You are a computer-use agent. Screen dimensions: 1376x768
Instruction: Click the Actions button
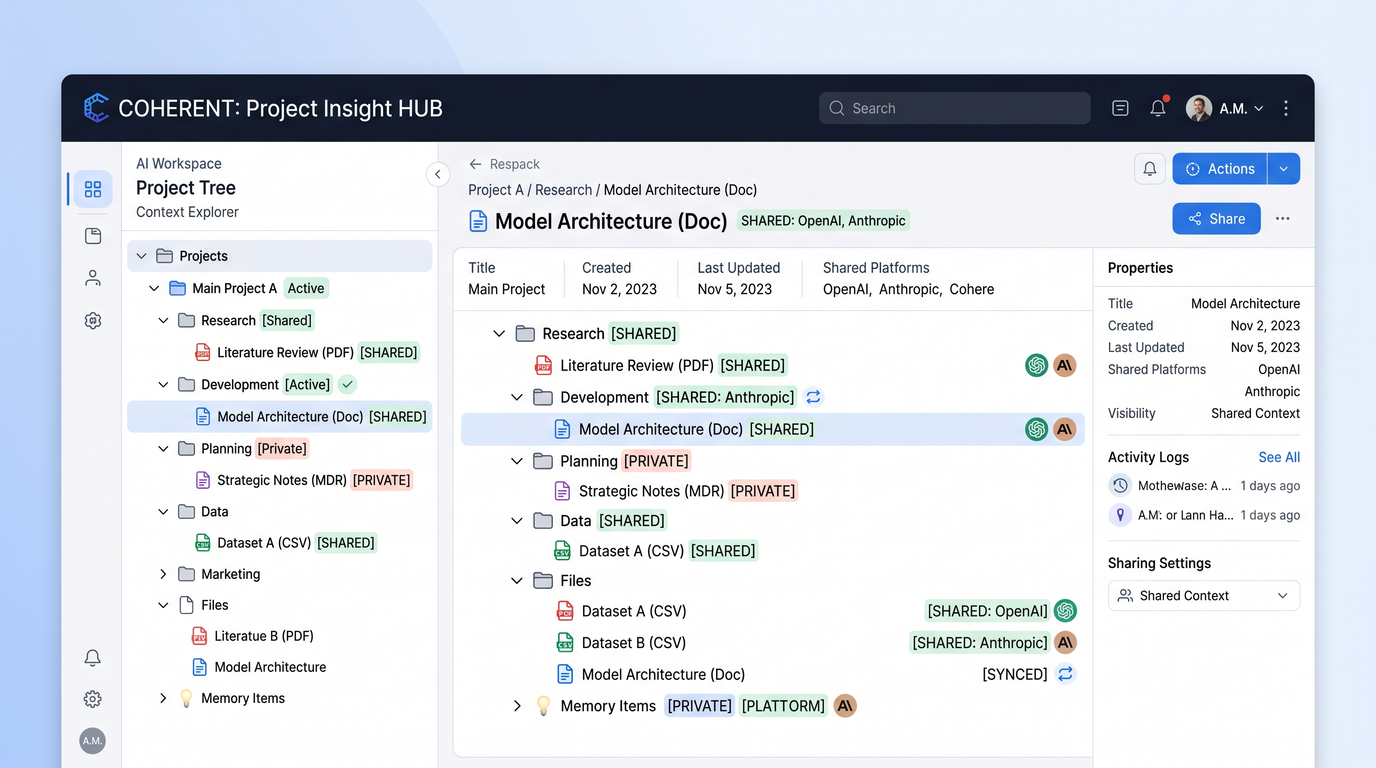[1220, 169]
